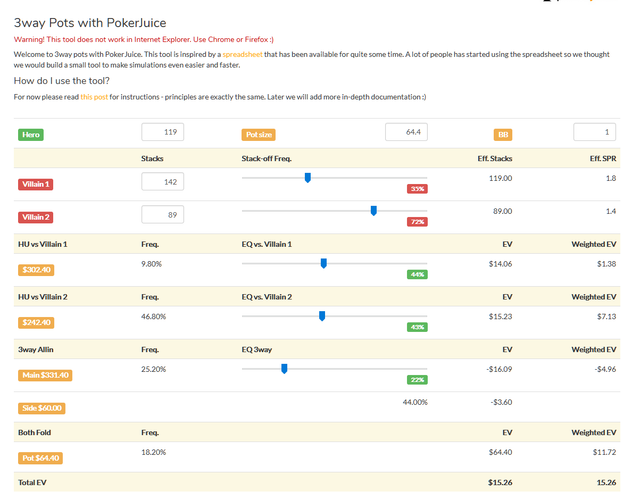Select the 44.00% side pot equity
The width and height of the screenshot is (640, 492).
415,402
